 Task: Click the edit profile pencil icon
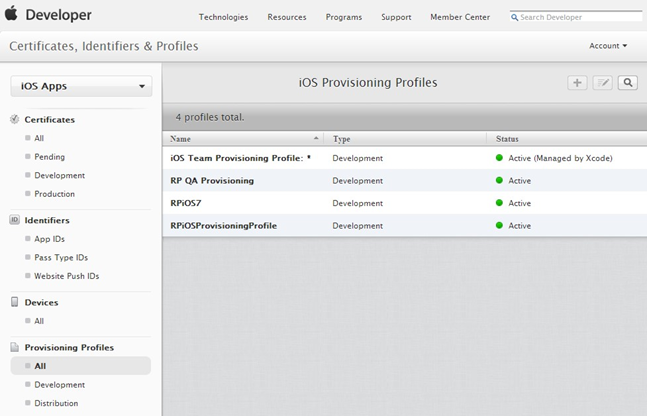point(602,83)
